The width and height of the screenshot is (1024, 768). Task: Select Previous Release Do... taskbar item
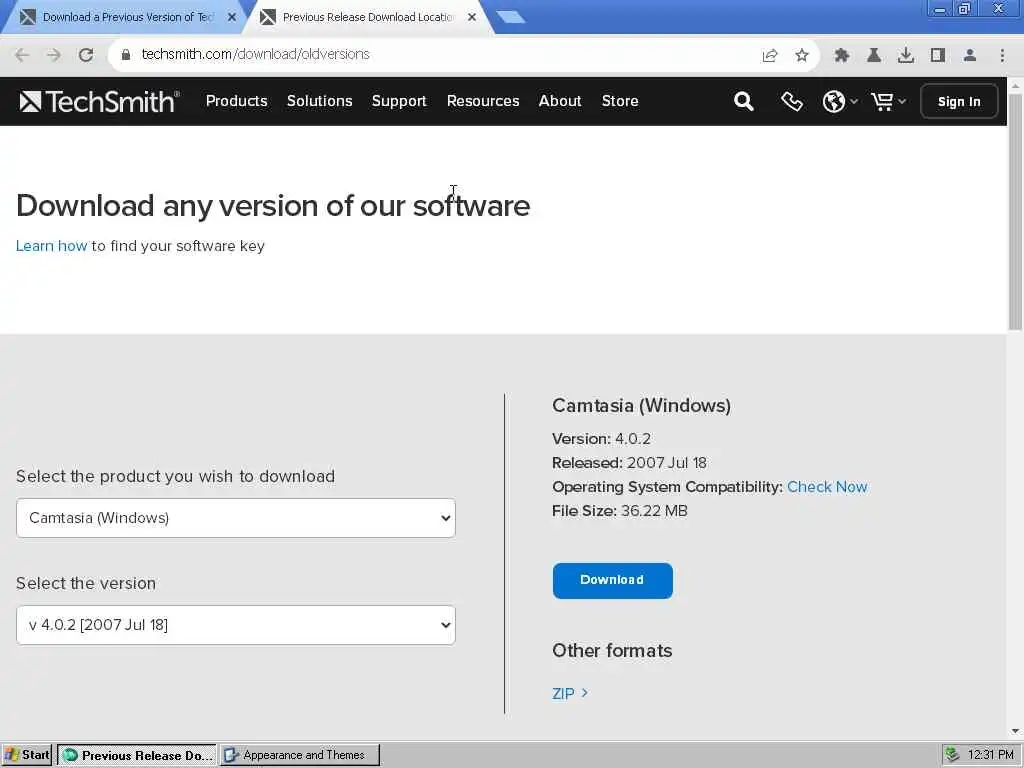point(137,755)
